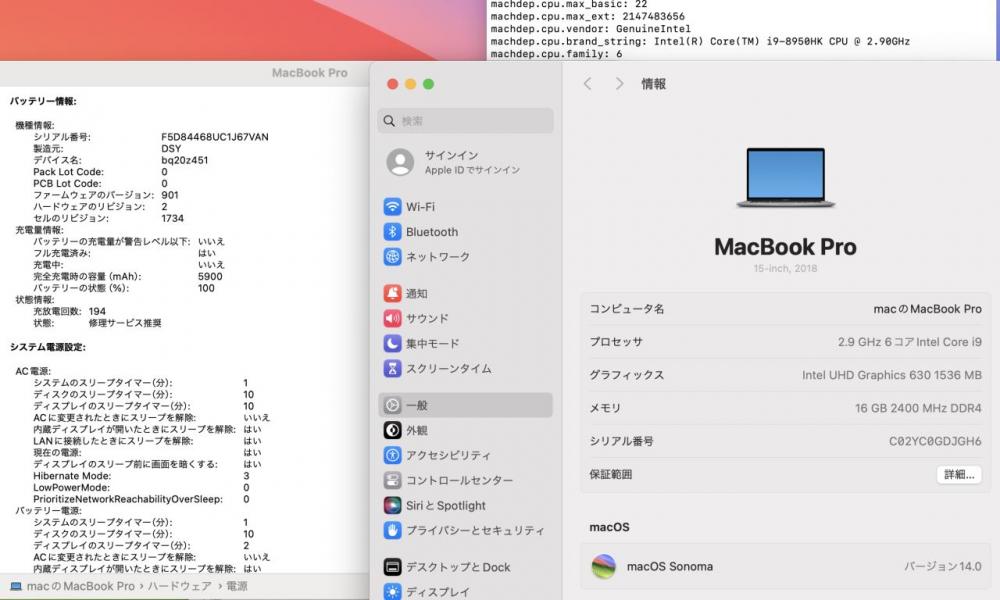This screenshot has width=1000, height=600.
Task: Close the System Settings window
Action: 393,84
